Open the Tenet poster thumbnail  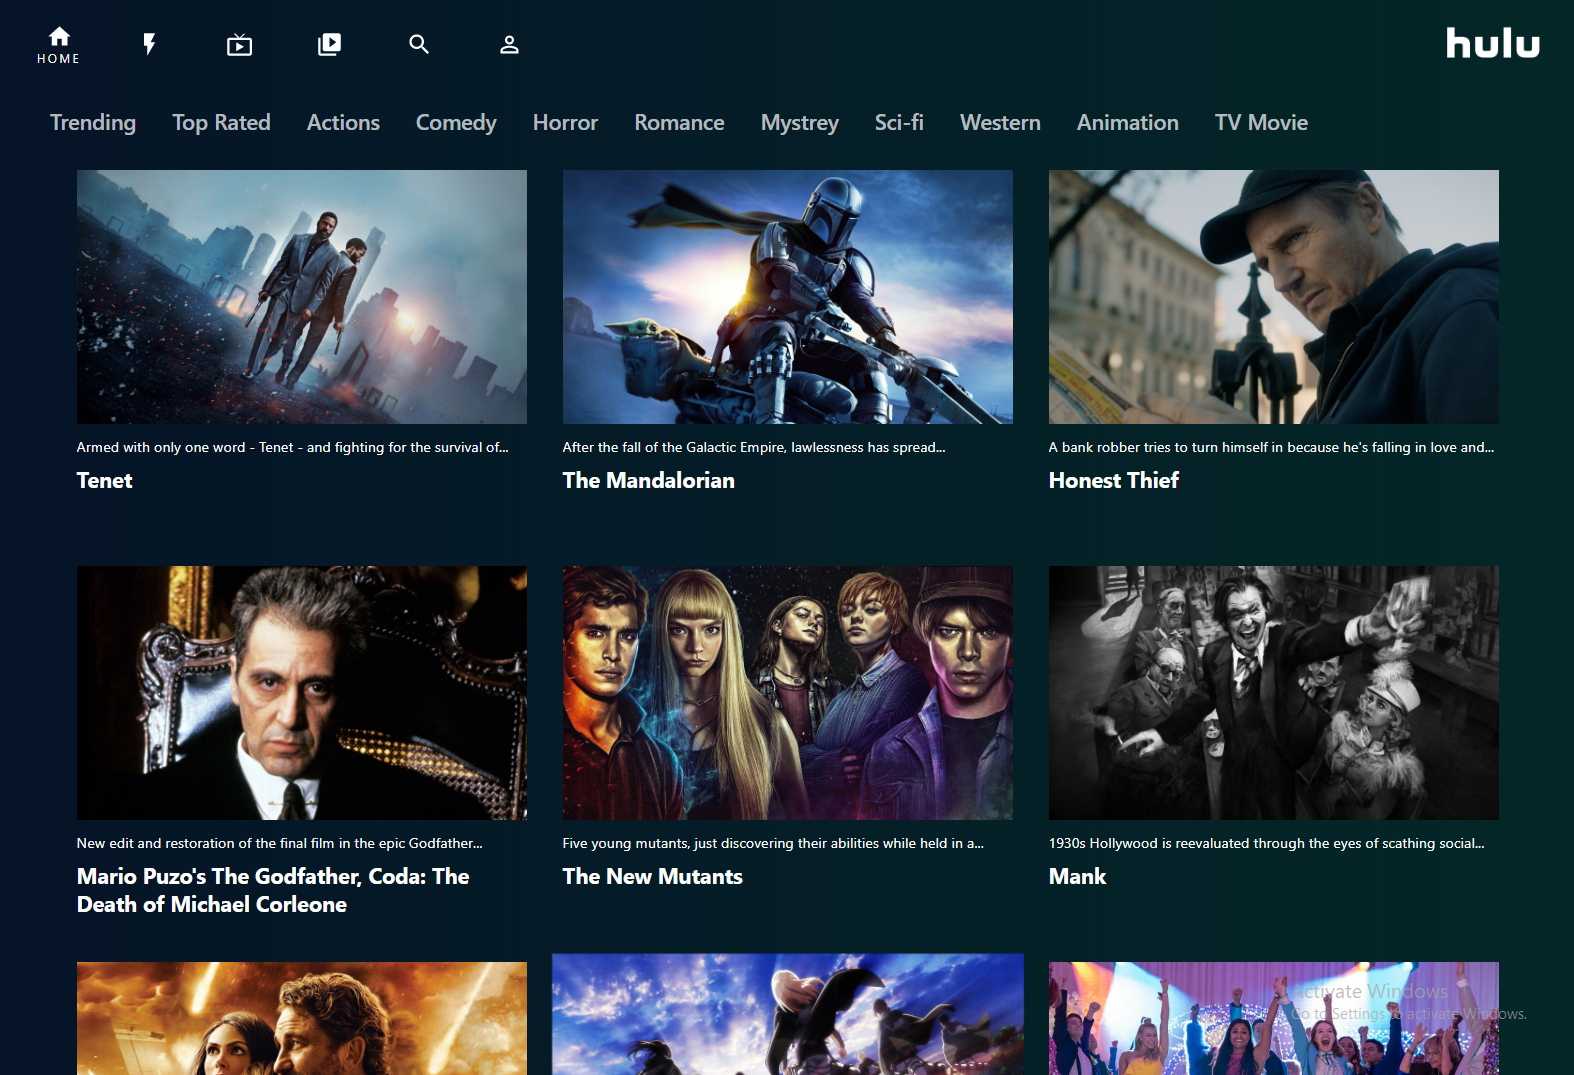tap(302, 297)
